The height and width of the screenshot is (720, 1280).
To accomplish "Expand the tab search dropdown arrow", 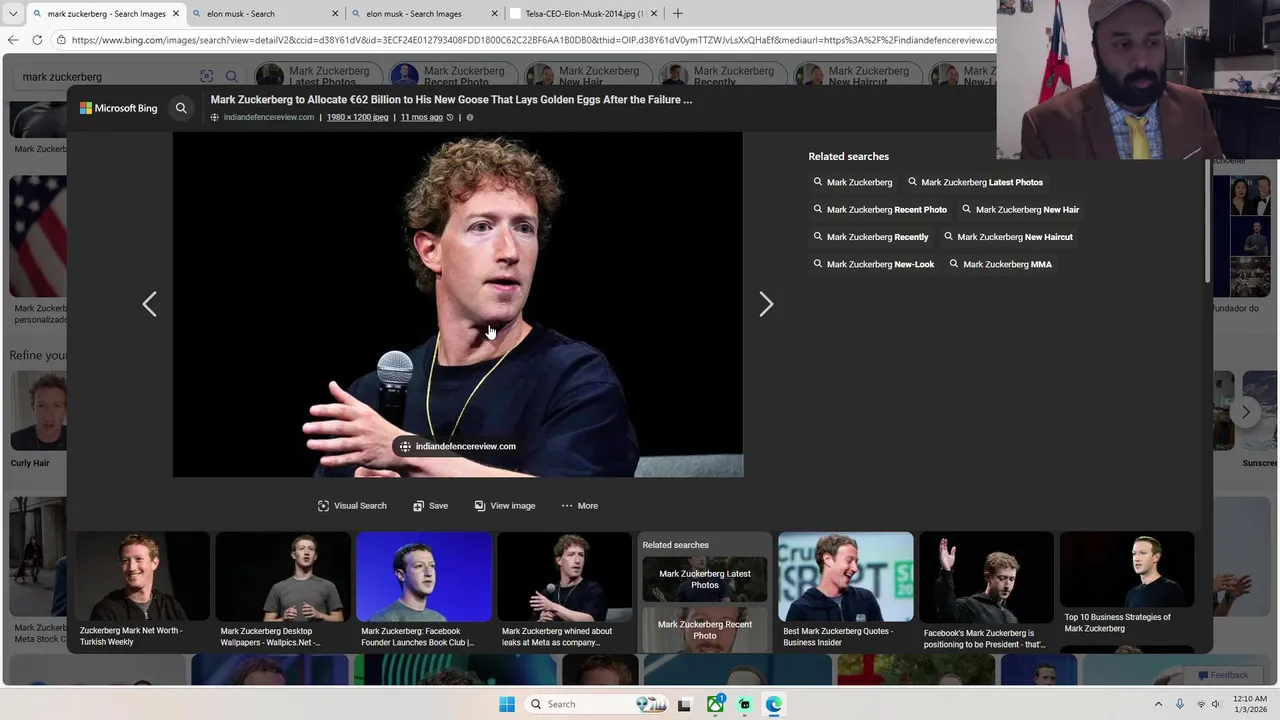I will coord(13,14).
